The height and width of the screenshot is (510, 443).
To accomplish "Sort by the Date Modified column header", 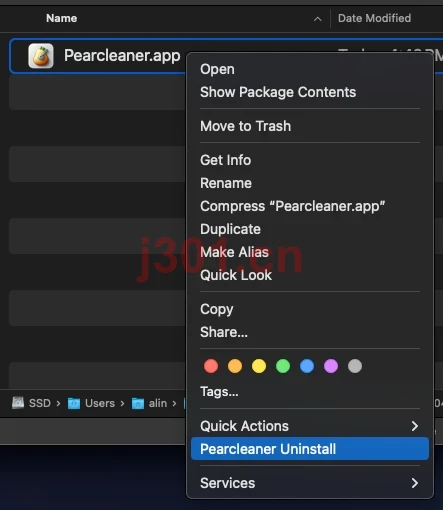I will (374, 18).
